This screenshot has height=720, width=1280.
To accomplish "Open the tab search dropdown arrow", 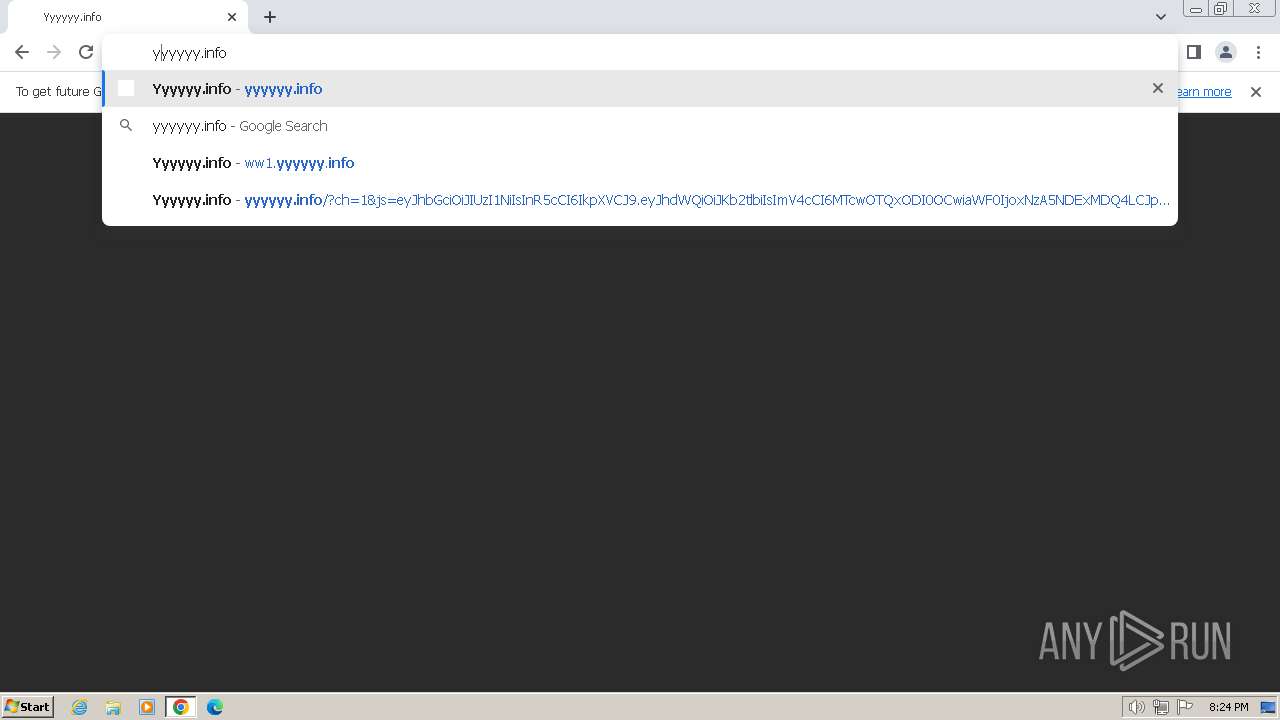I will coord(1161,17).
